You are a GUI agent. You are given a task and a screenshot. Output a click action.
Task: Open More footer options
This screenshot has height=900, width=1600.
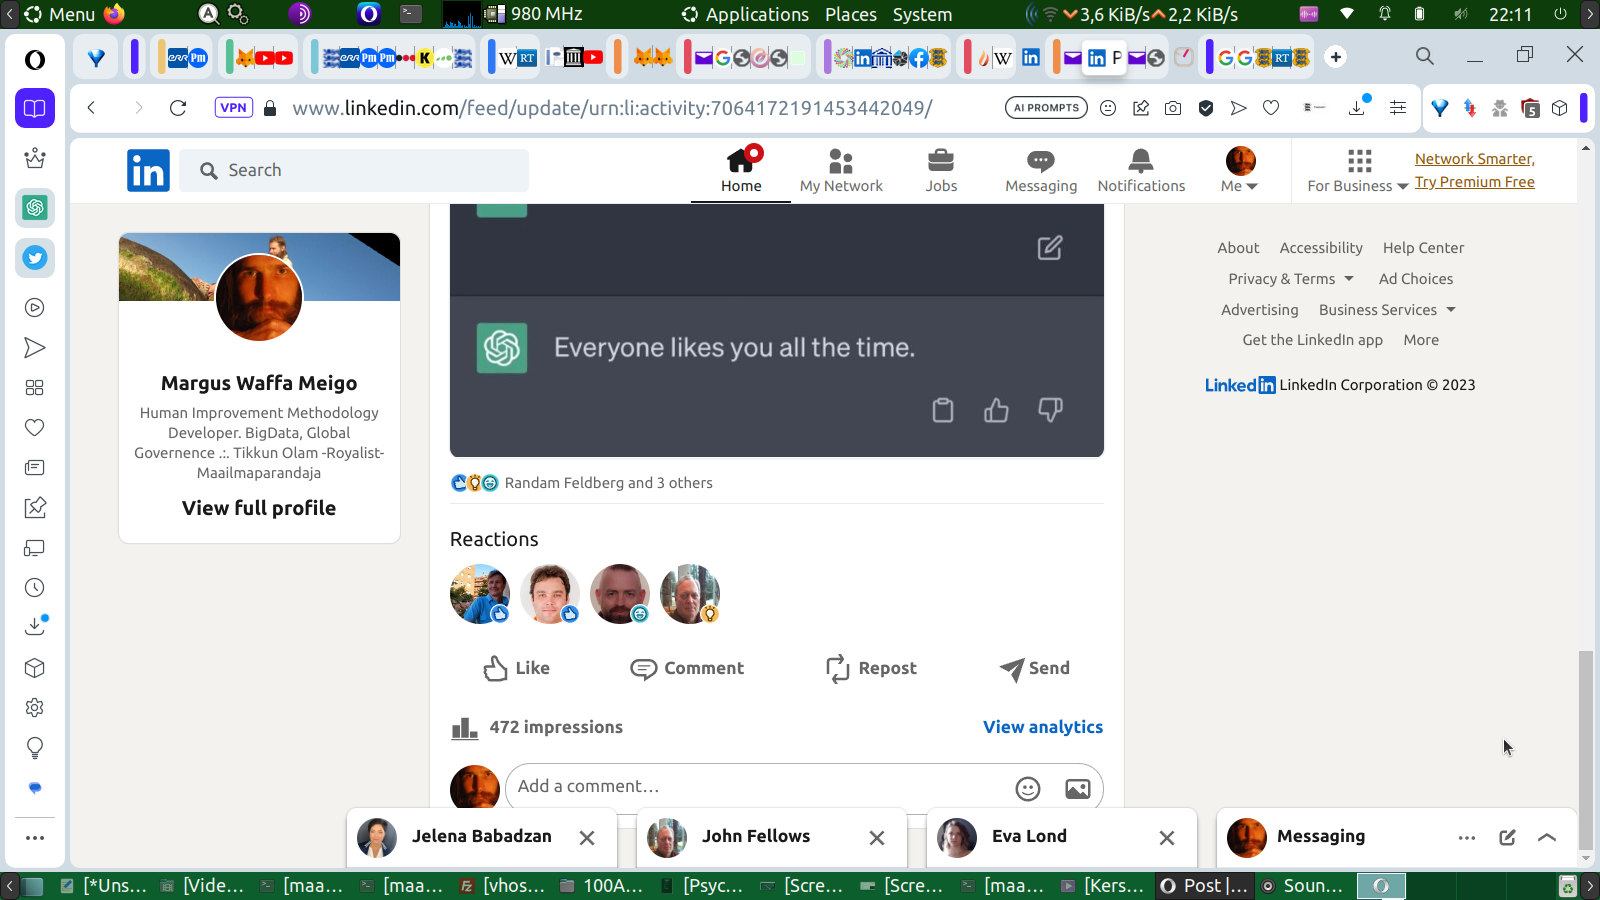coord(1421,340)
